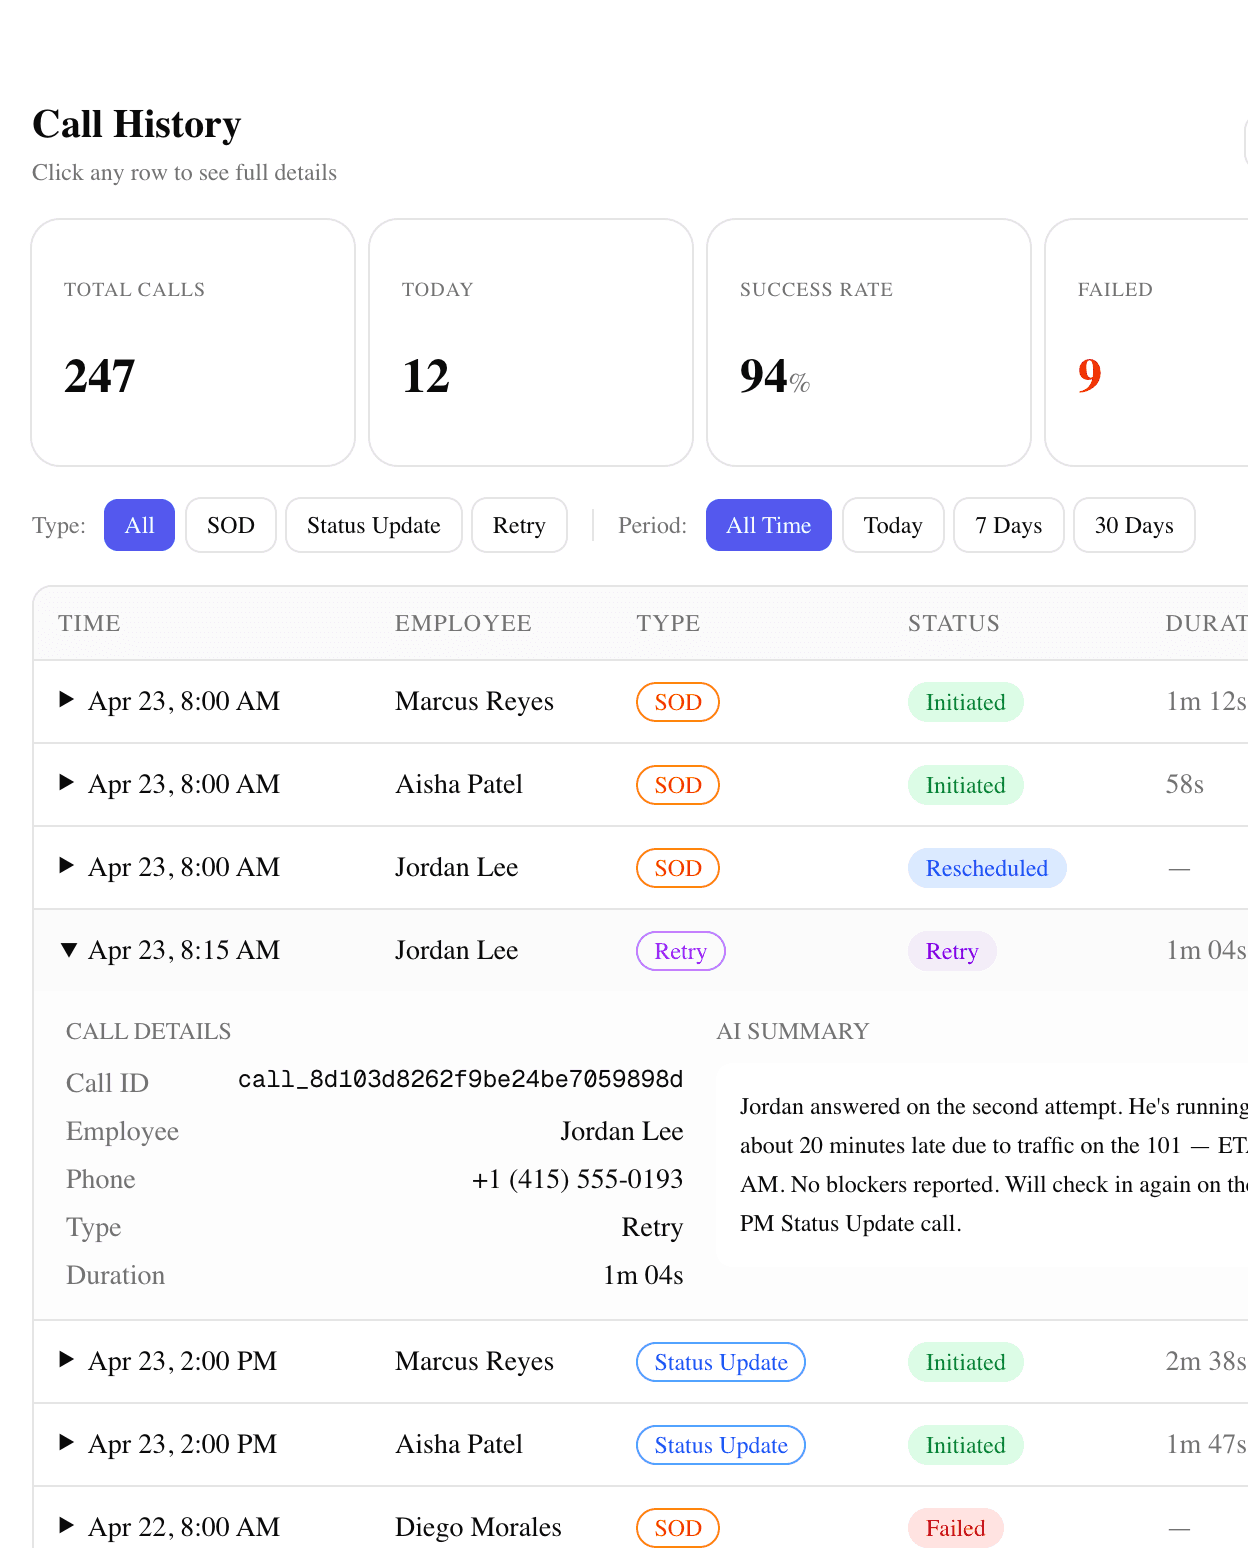This screenshot has height=1548, width=1248.
Task: Click the Failed status badge for Diego Morales
Action: 956,1528
